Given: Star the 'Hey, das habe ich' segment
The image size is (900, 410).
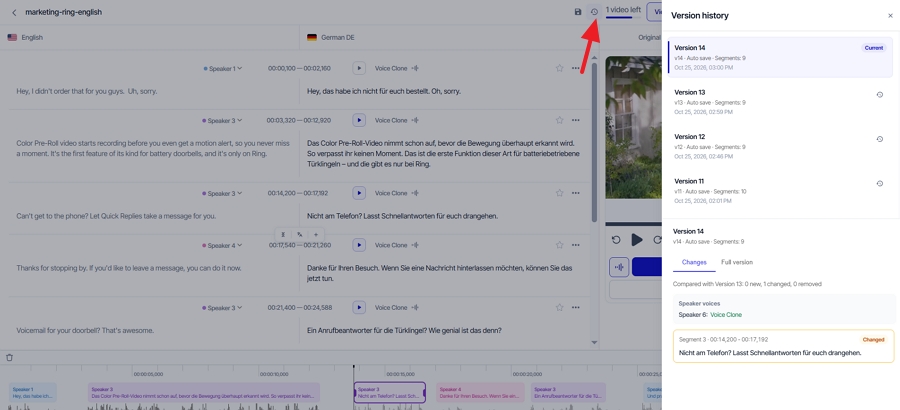Looking at the screenshot, I should [559, 68].
